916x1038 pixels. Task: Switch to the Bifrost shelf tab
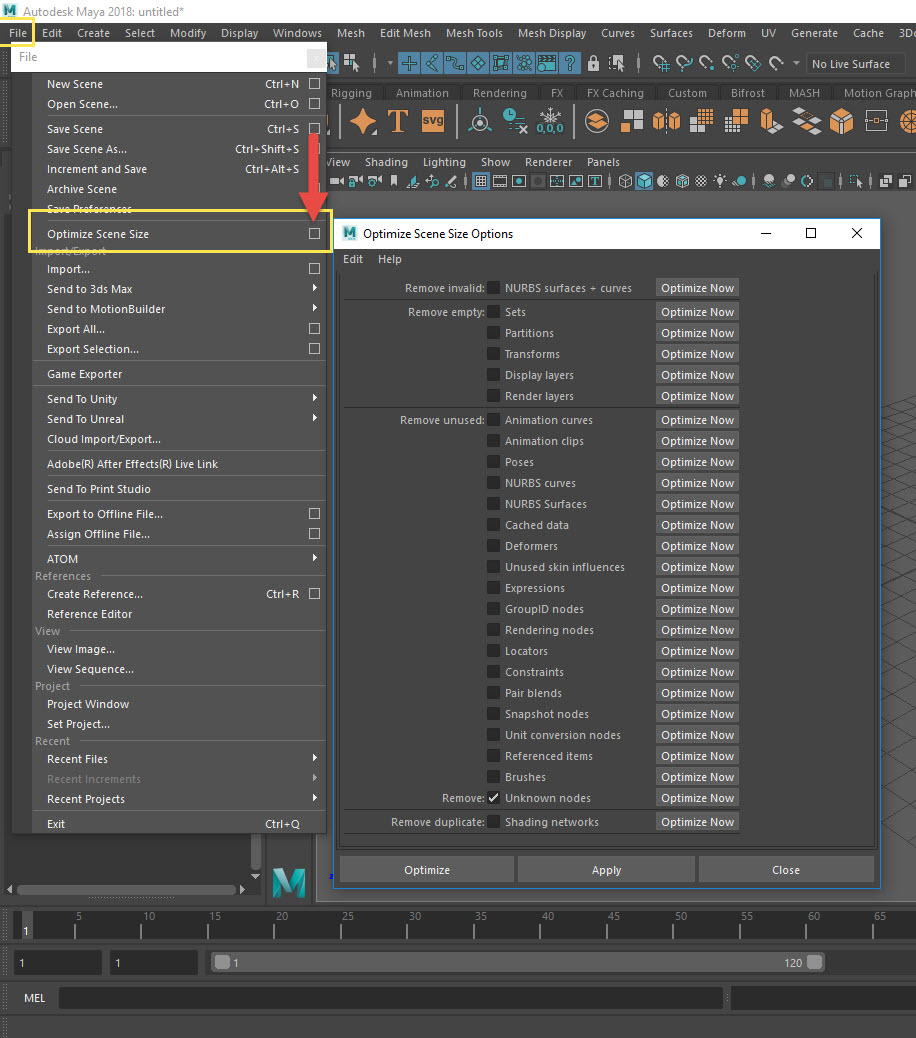(747, 93)
